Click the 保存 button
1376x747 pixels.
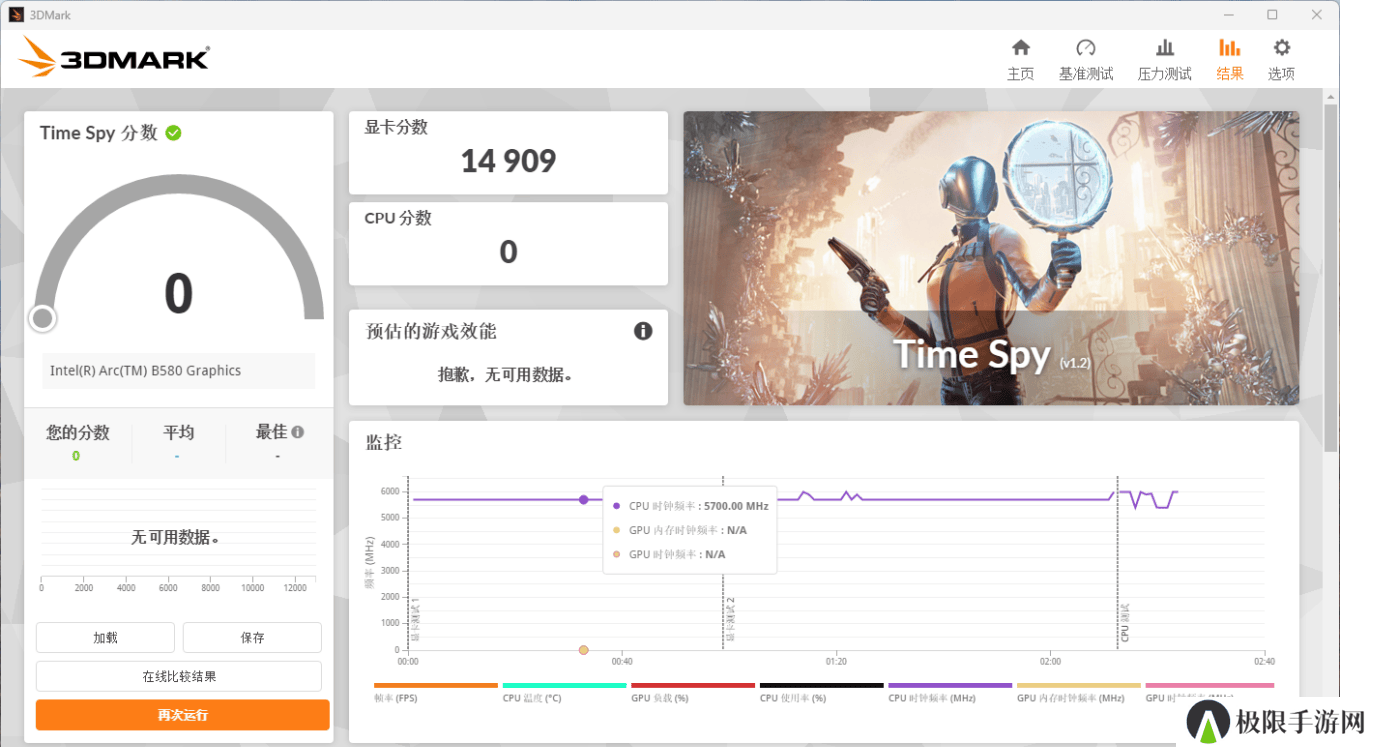(252, 637)
